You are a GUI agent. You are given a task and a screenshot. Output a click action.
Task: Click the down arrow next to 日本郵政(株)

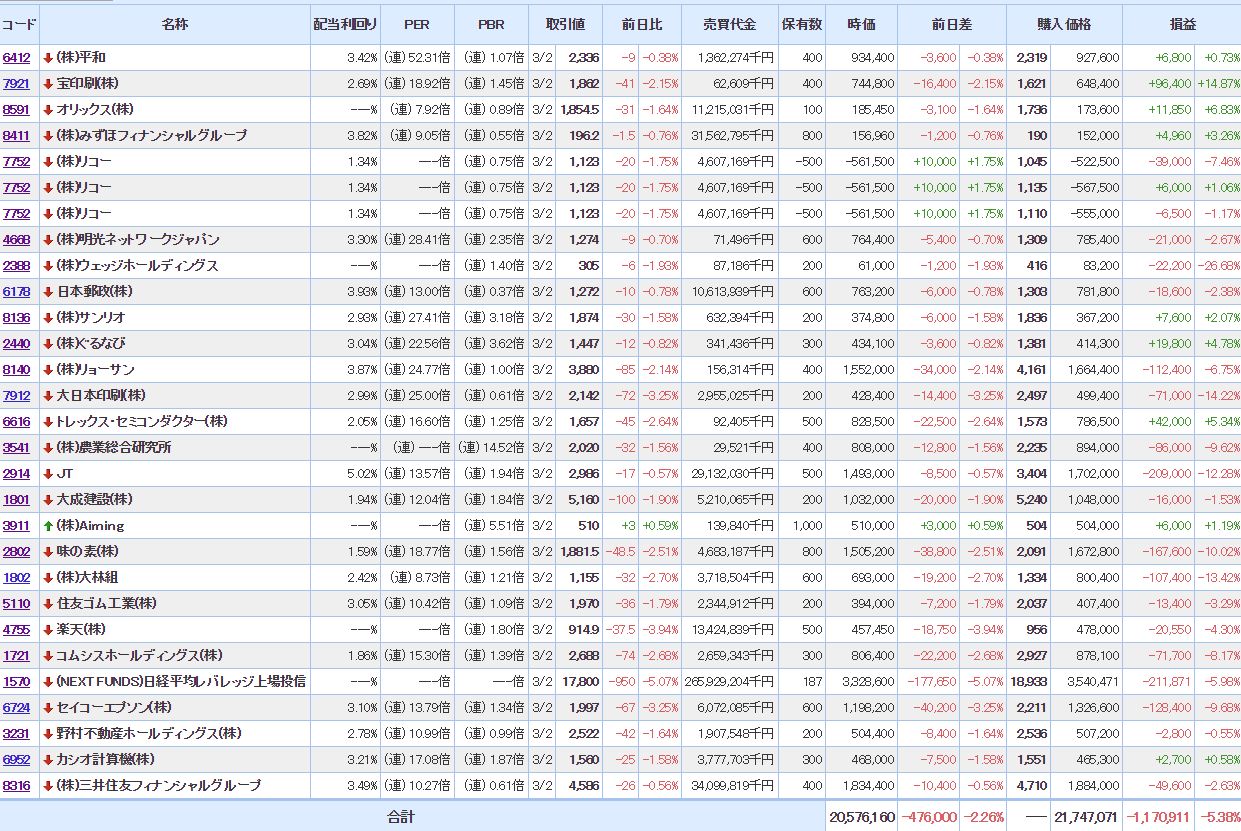48,292
